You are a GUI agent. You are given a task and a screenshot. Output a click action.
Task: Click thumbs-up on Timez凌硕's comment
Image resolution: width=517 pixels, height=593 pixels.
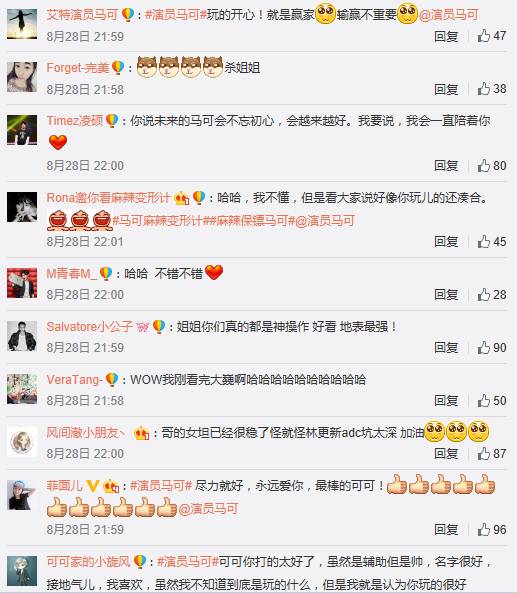491,166
